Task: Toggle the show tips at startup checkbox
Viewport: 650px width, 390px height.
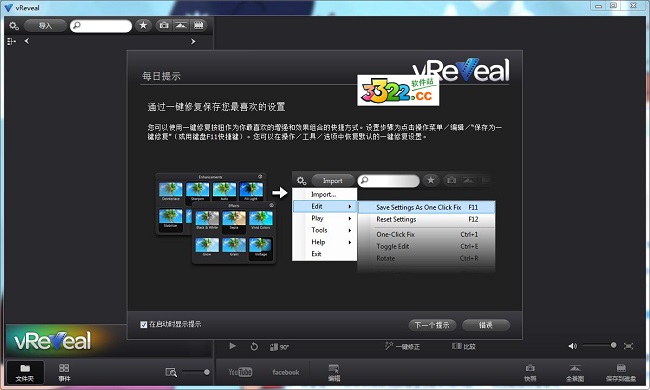Action: point(144,325)
